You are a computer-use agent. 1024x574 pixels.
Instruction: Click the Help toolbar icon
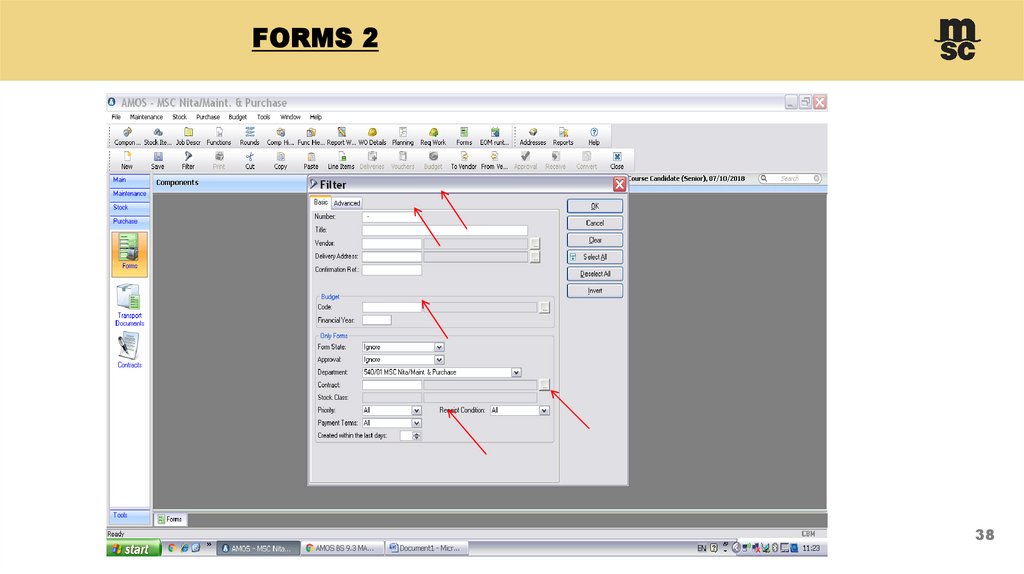pos(594,136)
